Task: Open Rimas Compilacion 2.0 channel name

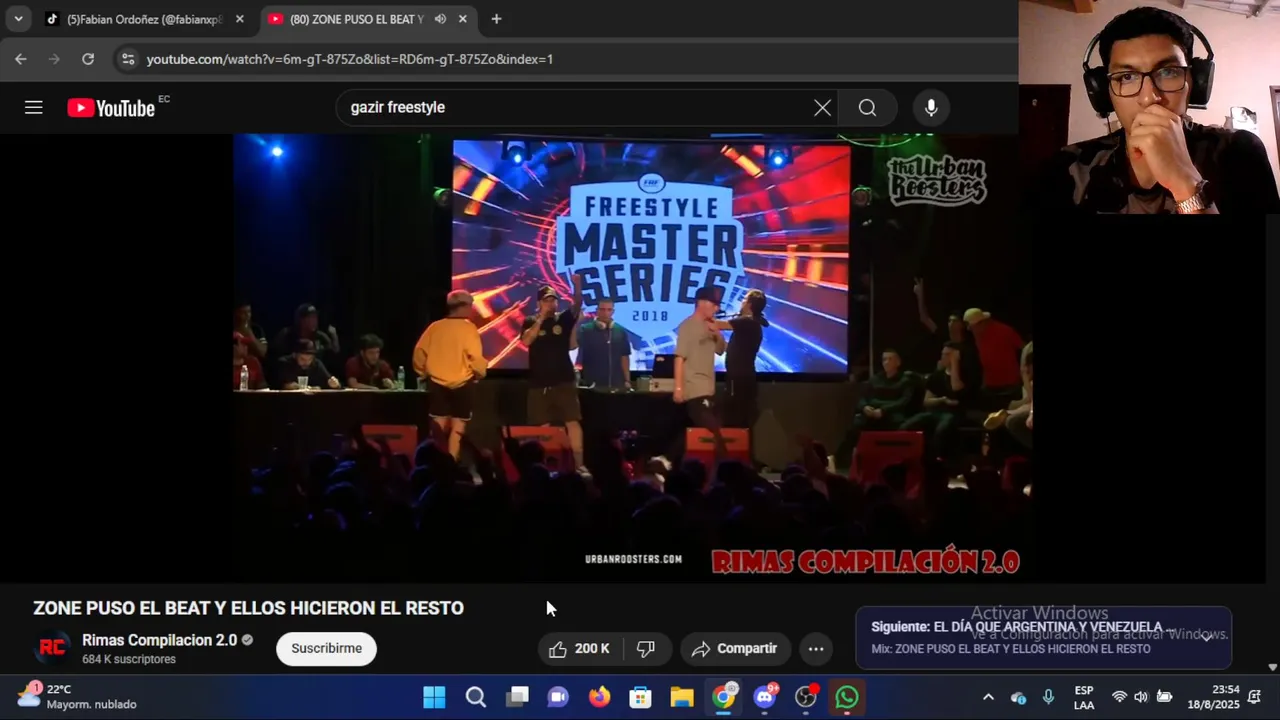Action: tap(159, 640)
